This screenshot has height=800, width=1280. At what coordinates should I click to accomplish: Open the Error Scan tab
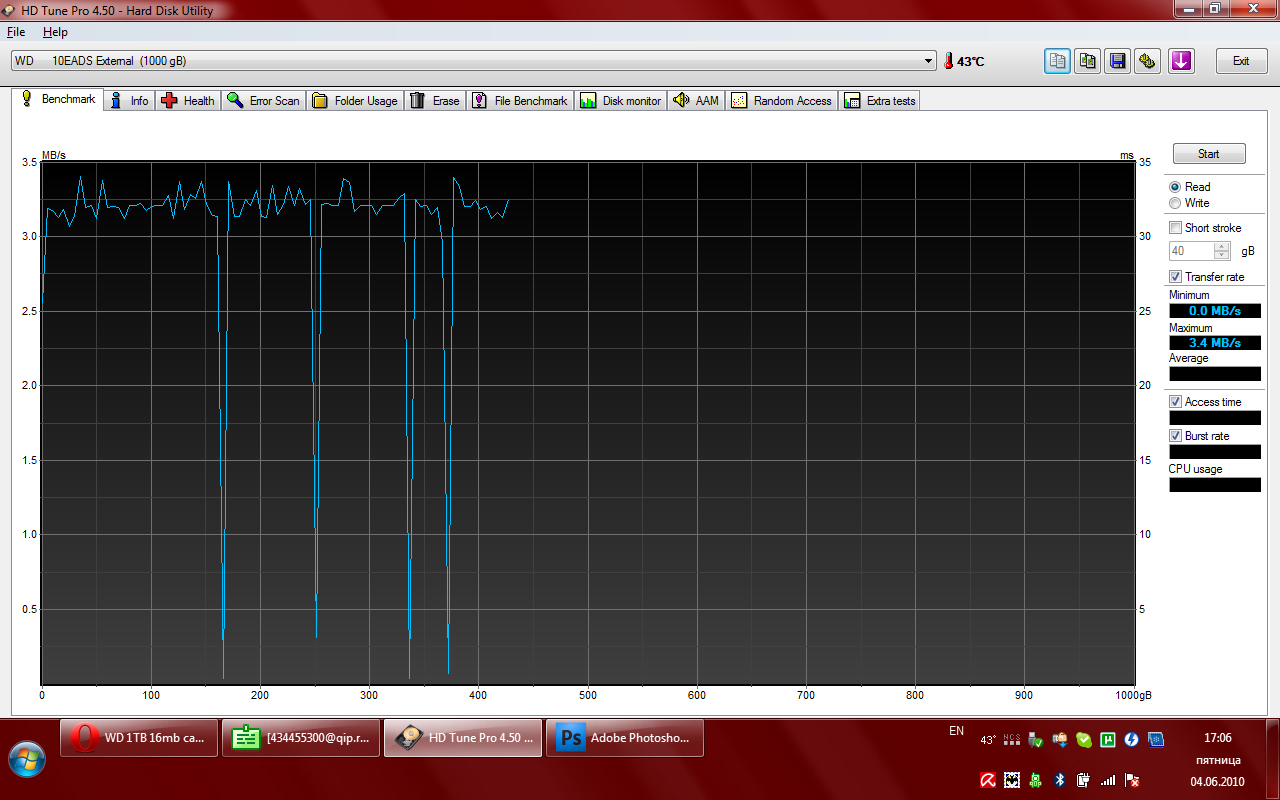pos(263,101)
